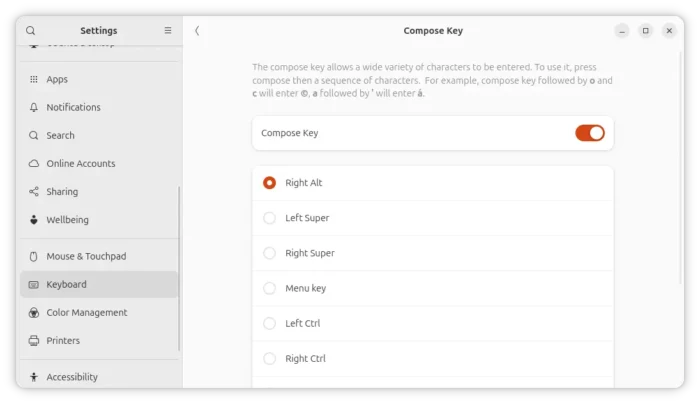This screenshot has height=404, width=700.
Task: Click the Accessibility icon in sidebar
Action: tap(33, 377)
